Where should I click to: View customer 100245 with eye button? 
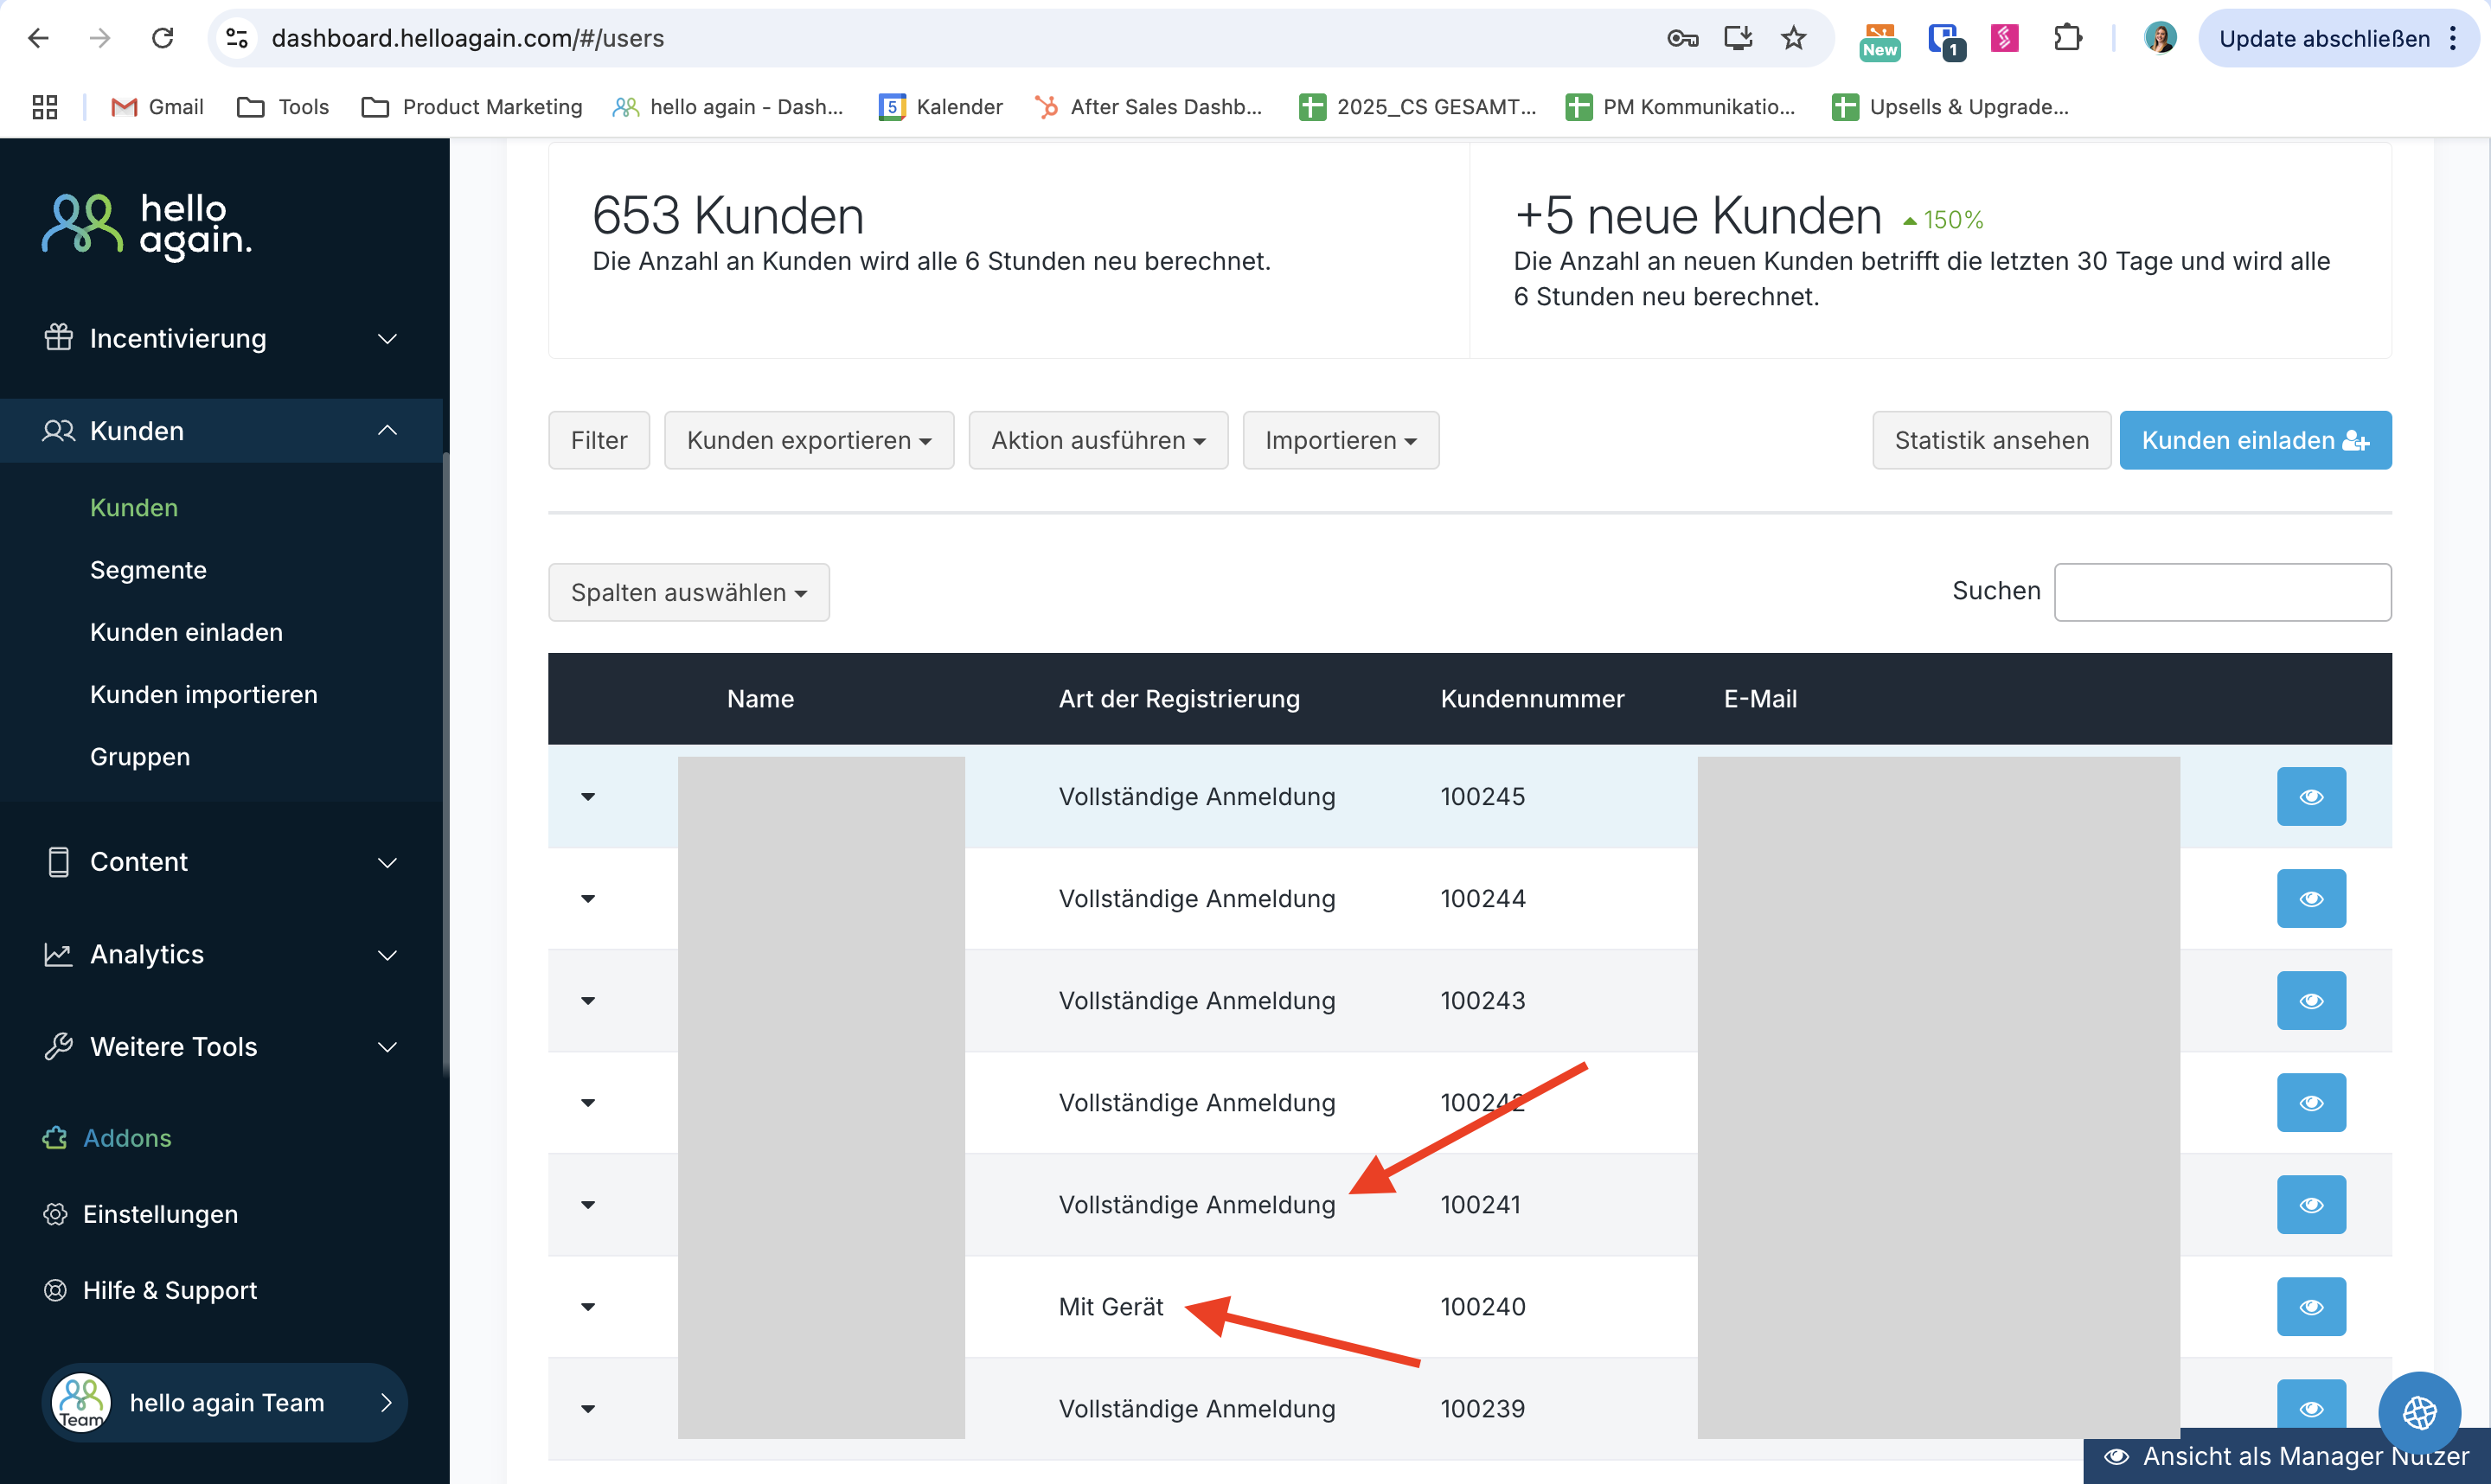point(2311,796)
